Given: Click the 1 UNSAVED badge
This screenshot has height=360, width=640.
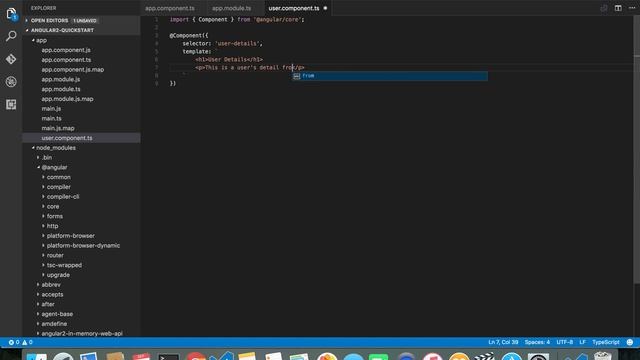Looking at the screenshot, I should 85,20.
